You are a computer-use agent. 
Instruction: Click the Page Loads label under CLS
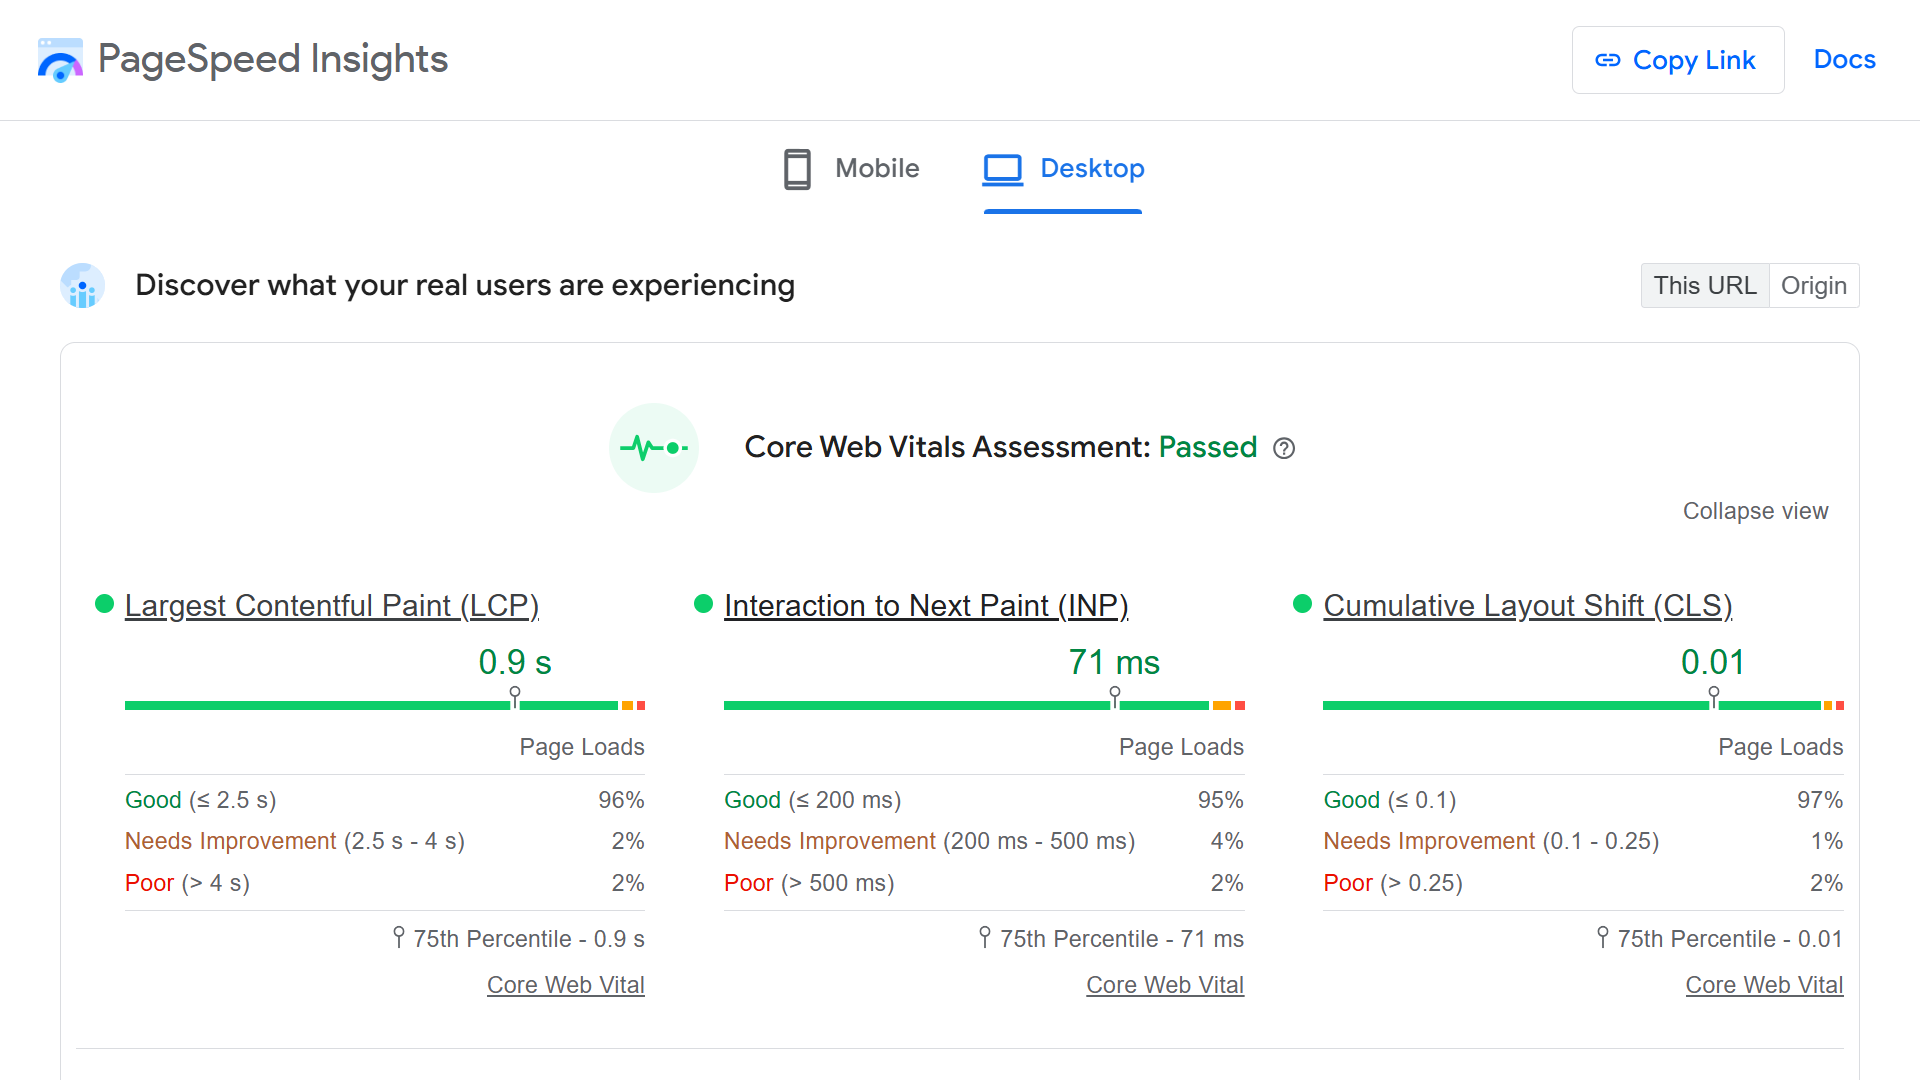click(1780, 747)
